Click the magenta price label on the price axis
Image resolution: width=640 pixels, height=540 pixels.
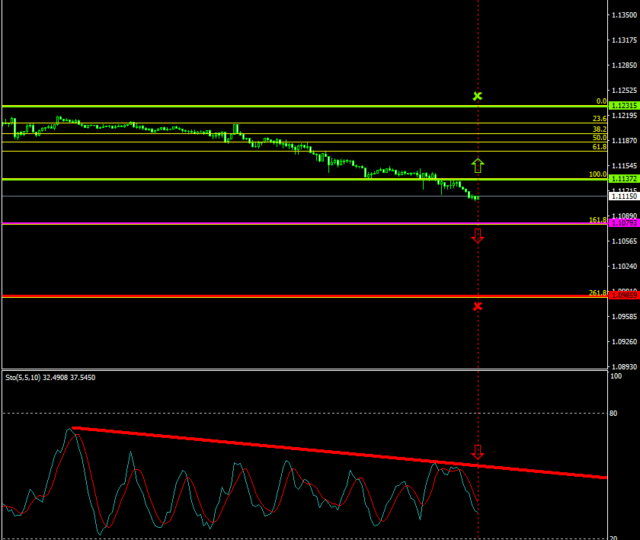625,224
